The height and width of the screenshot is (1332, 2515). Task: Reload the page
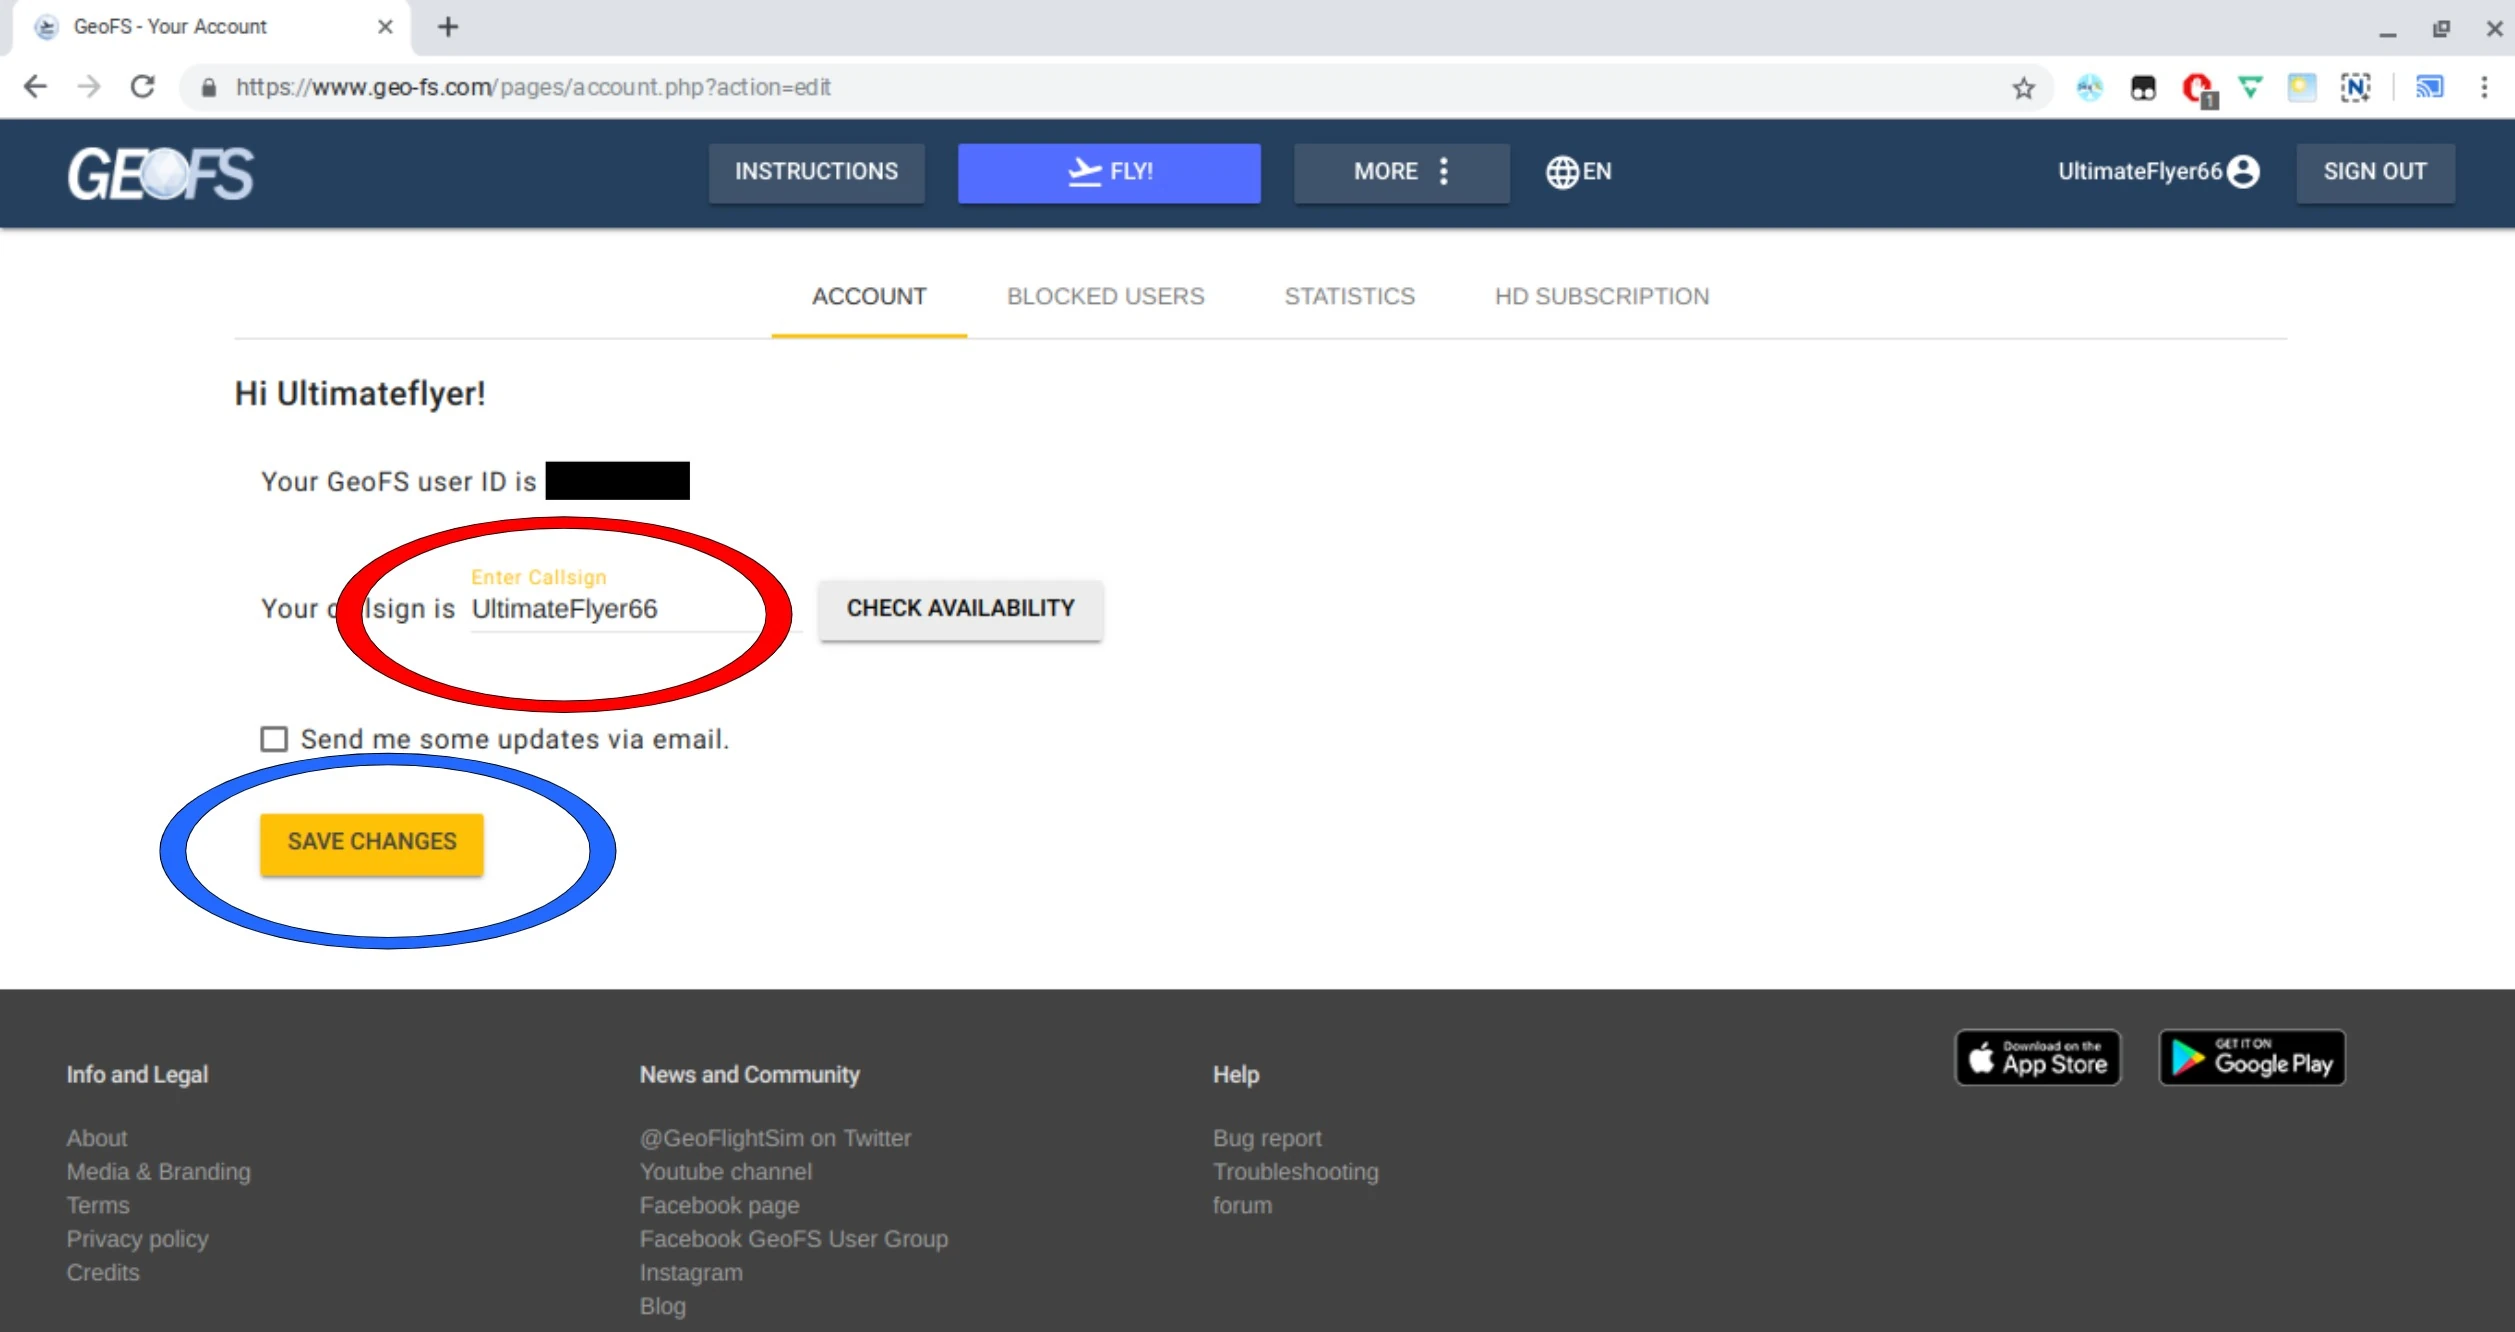pyautogui.click(x=143, y=87)
